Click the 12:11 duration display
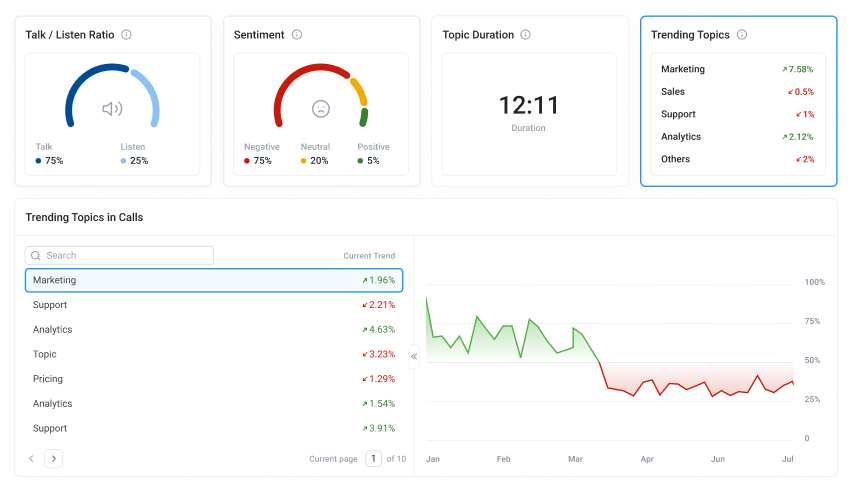This screenshot has width=852, height=491. [529, 106]
